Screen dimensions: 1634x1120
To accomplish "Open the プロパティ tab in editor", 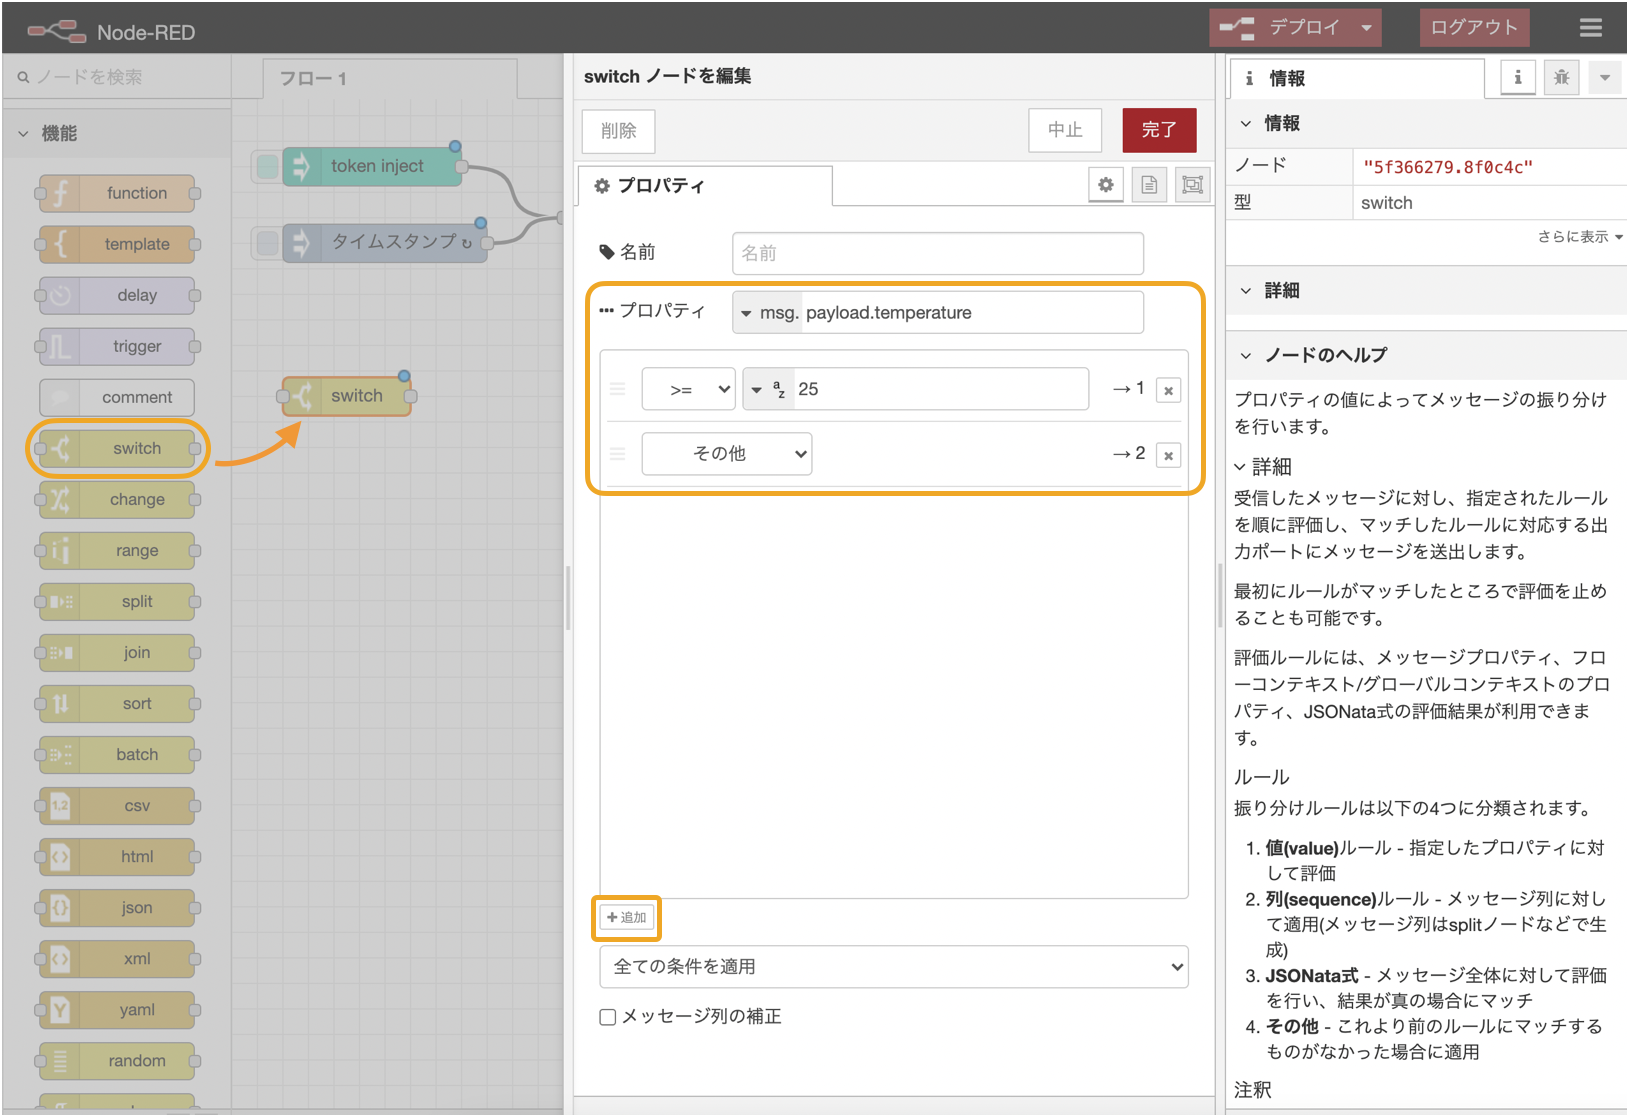I will click(706, 186).
